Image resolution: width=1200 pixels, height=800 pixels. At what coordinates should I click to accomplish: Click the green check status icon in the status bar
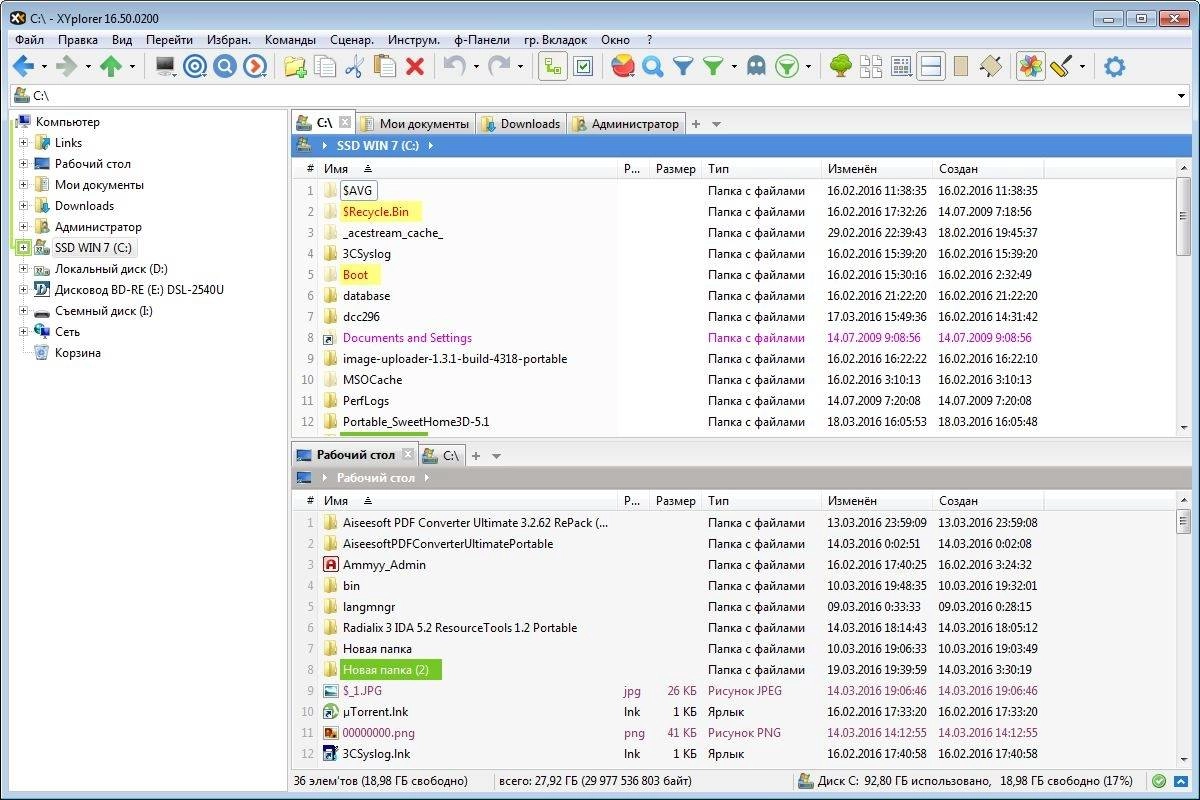click(1159, 781)
